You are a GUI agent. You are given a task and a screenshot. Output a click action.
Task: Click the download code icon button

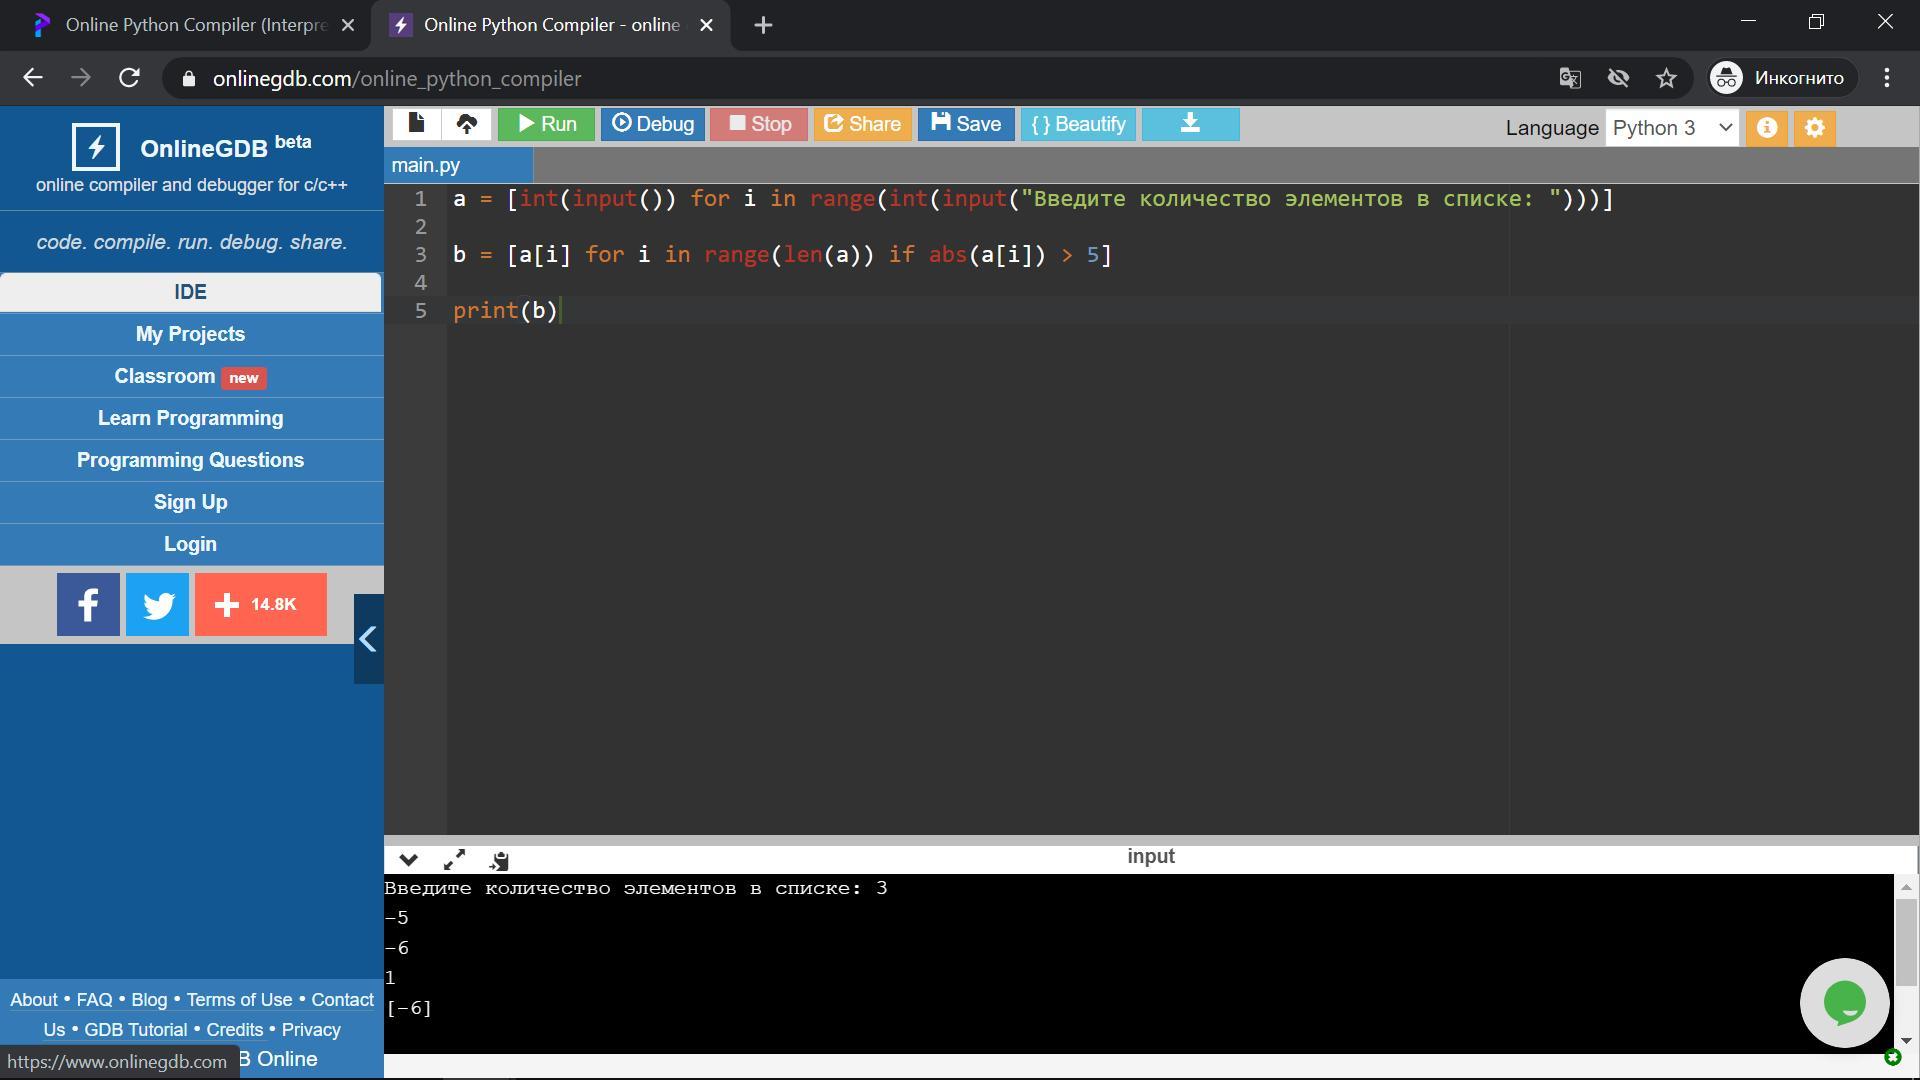[x=1190, y=124]
